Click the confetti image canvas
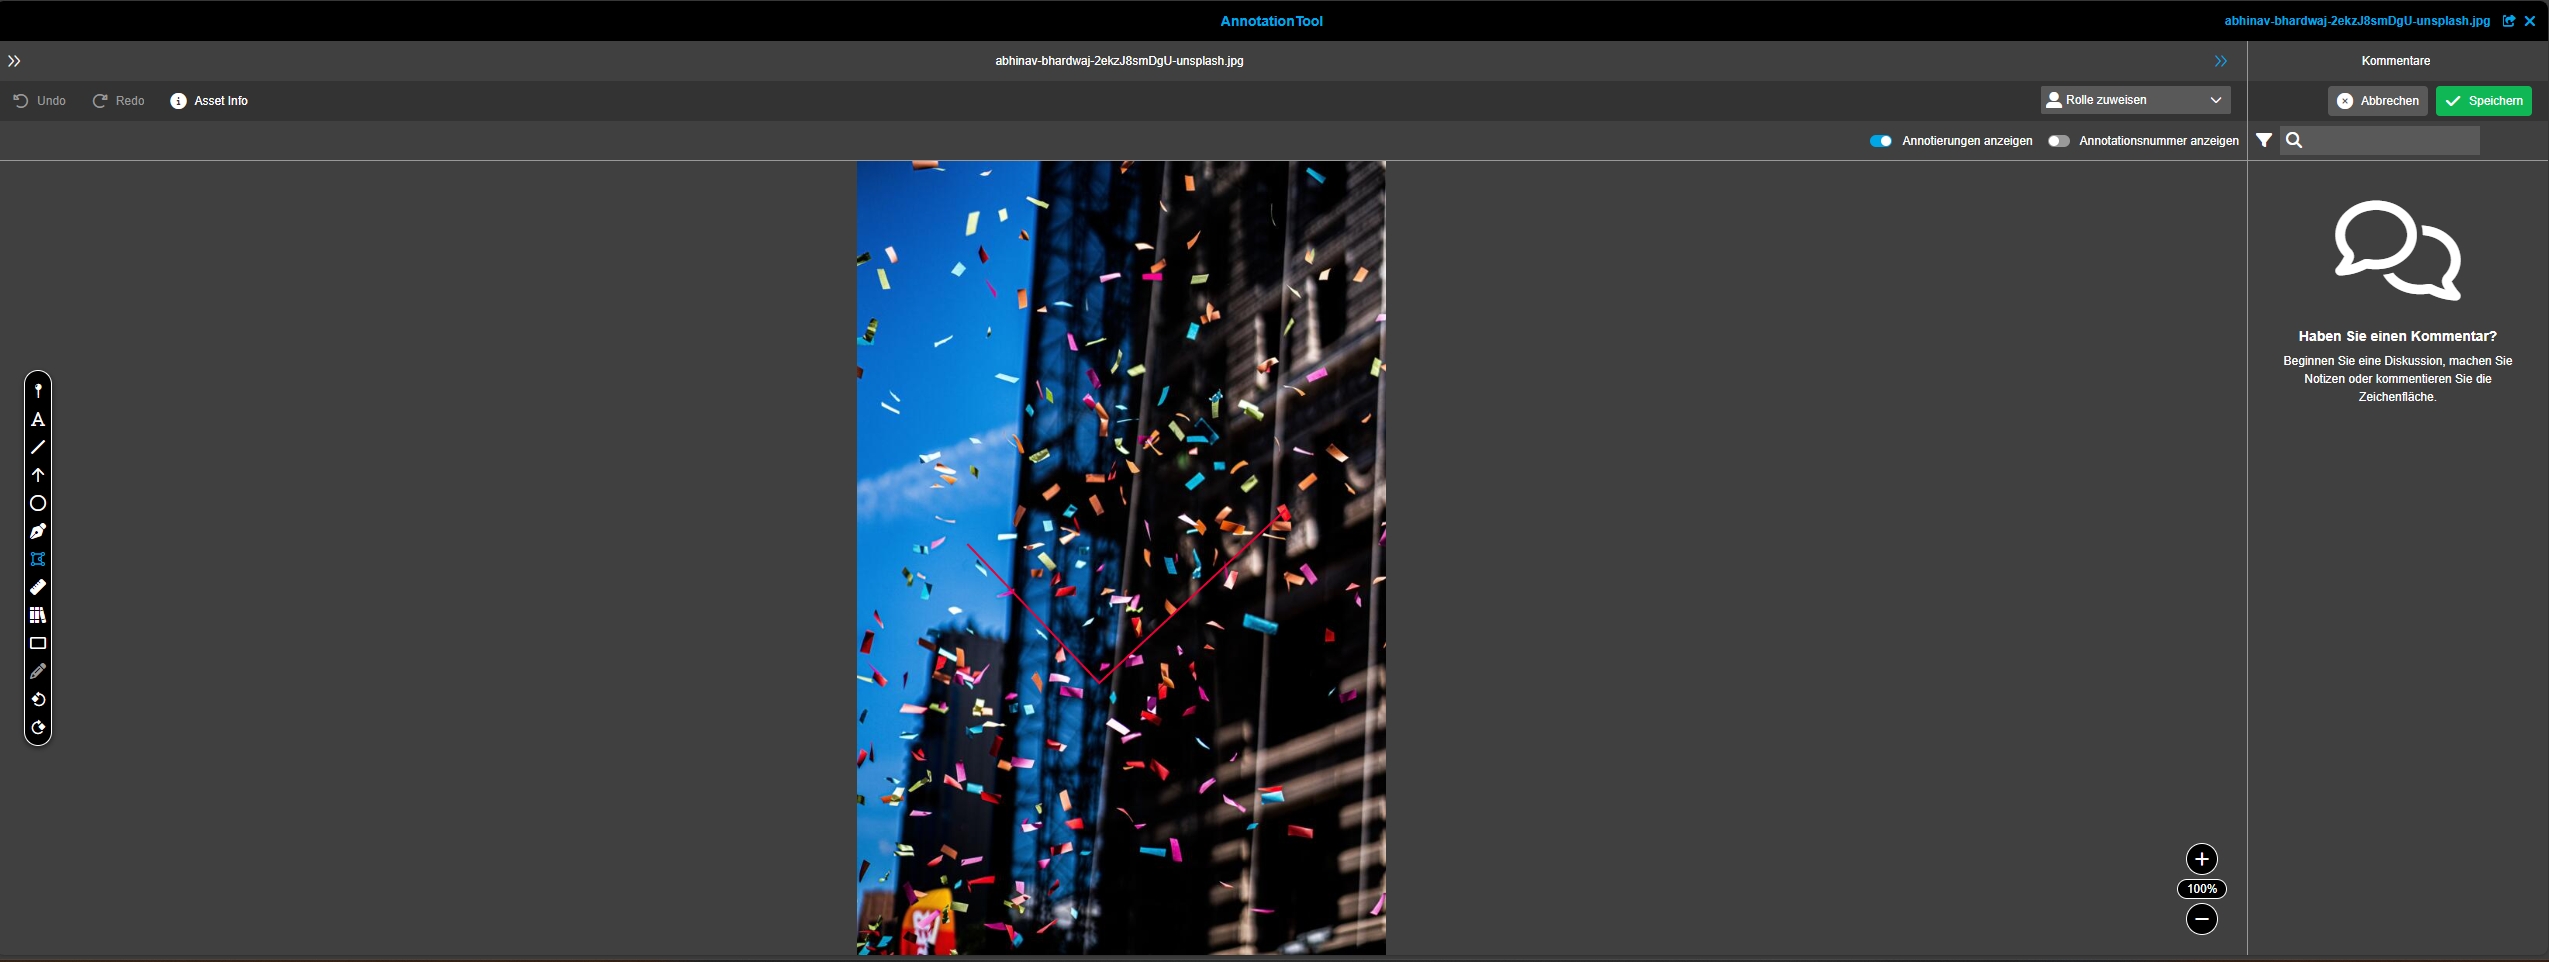 pyautogui.click(x=1121, y=558)
